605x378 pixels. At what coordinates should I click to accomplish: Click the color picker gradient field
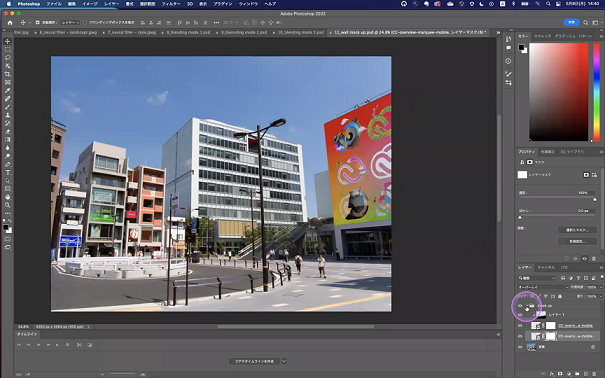tap(559, 92)
